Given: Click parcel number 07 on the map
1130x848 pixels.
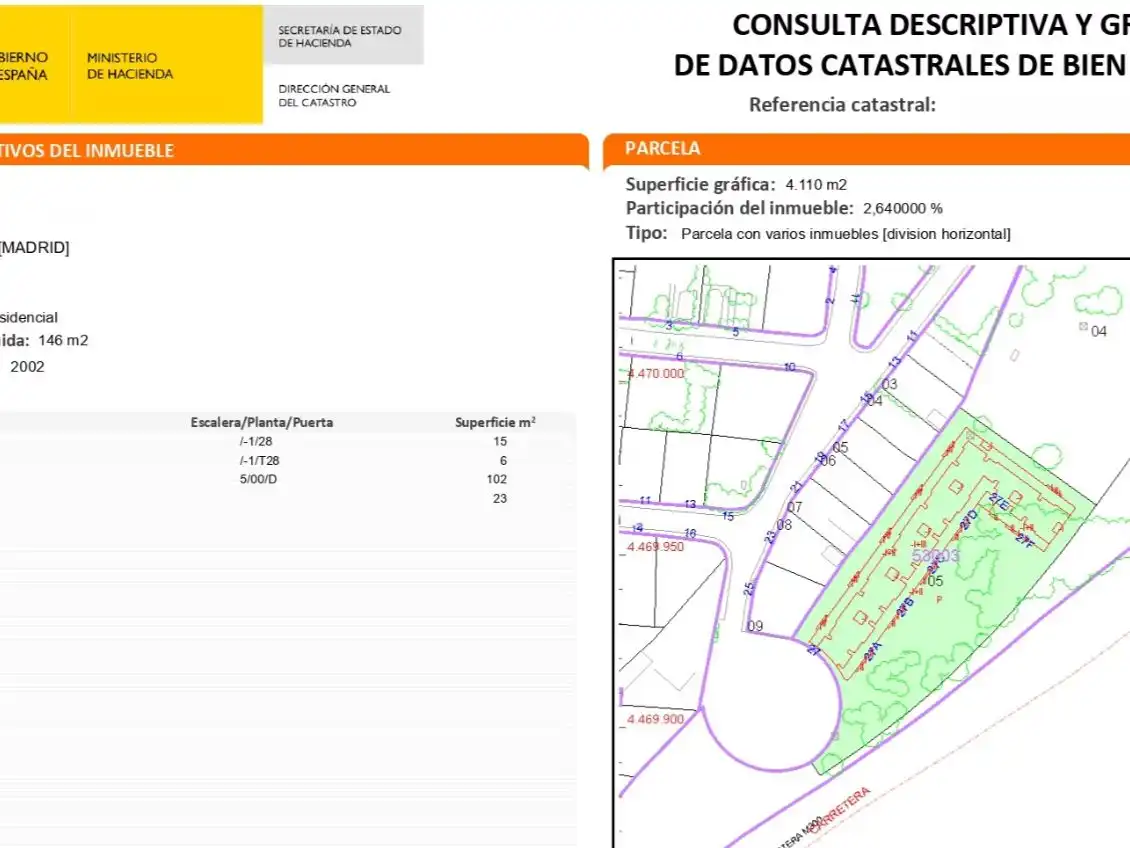Looking at the screenshot, I should [x=794, y=507].
